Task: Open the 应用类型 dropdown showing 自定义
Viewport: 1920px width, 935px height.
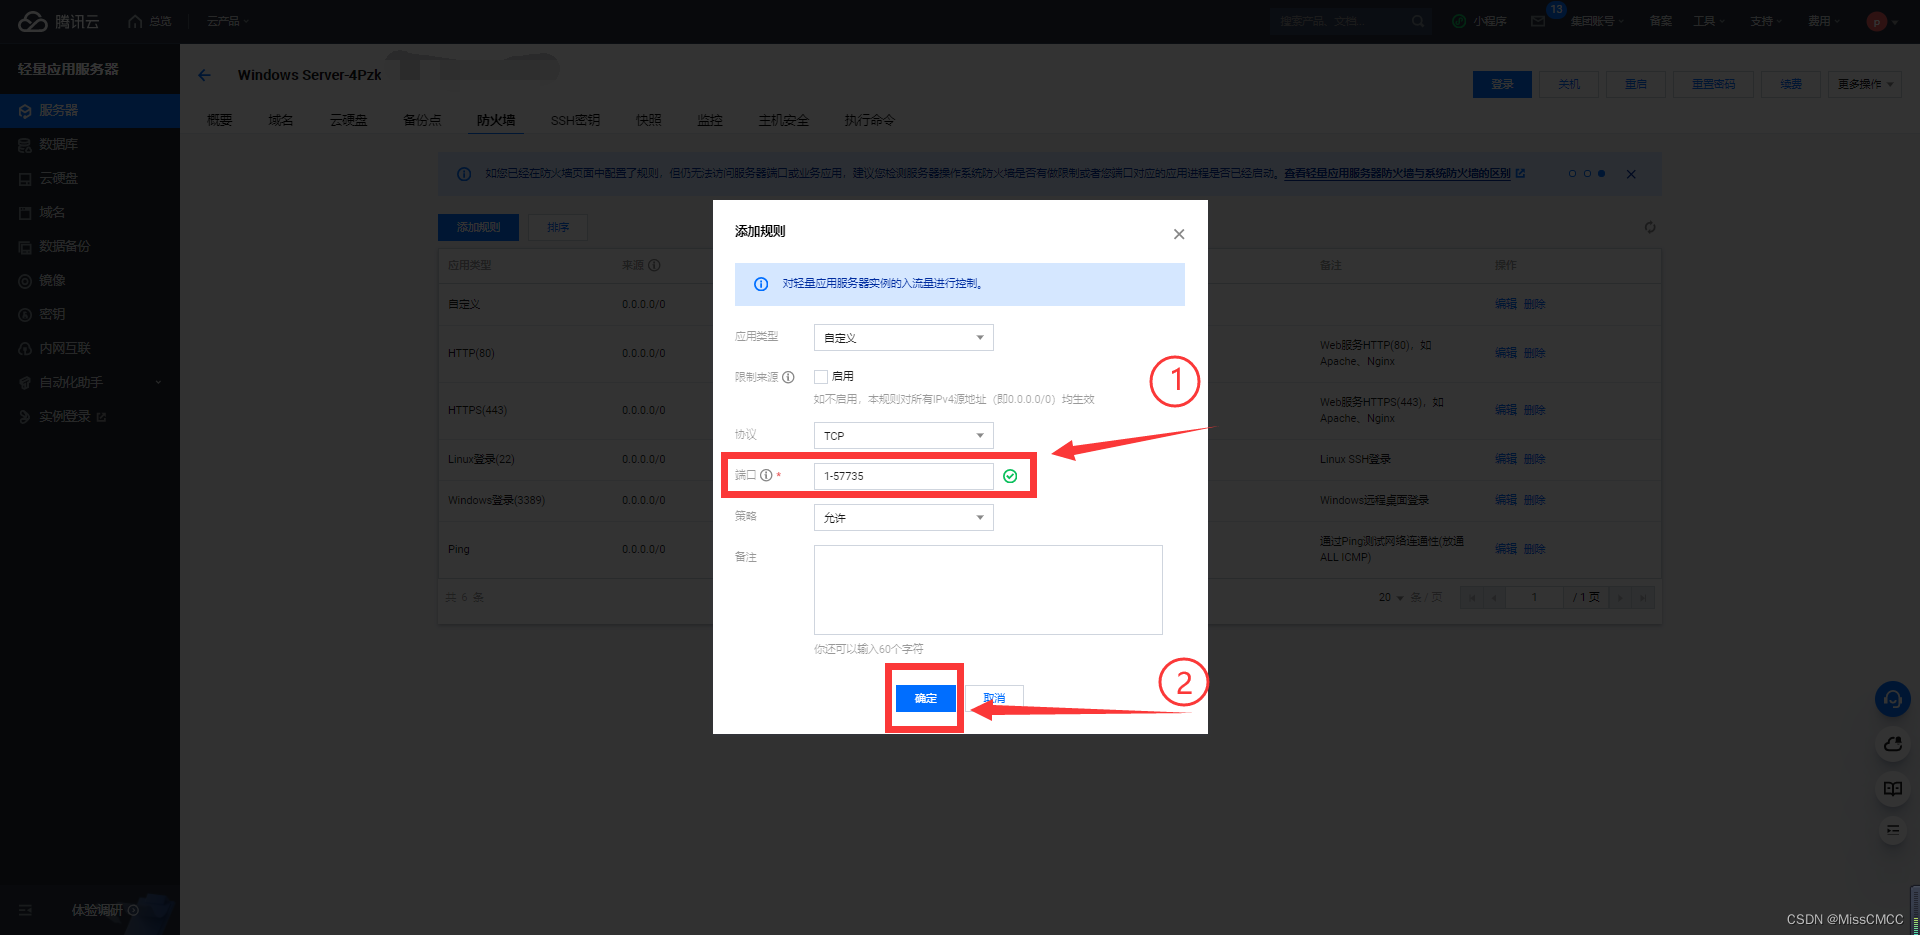Action: point(903,338)
